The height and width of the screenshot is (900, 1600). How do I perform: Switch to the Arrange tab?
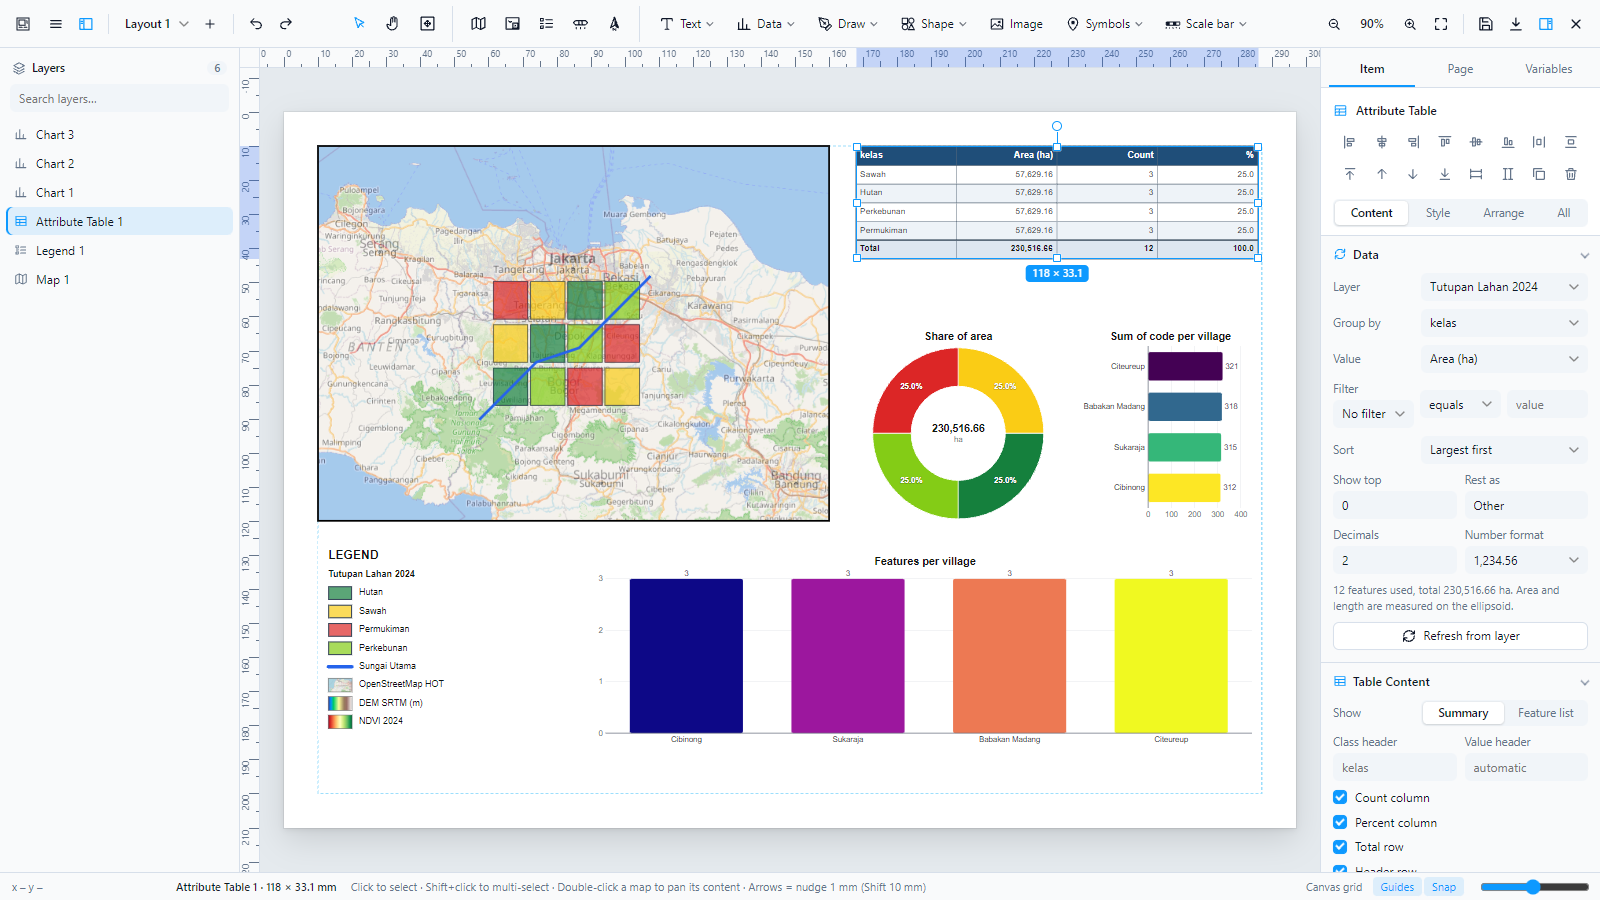click(x=1503, y=213)
